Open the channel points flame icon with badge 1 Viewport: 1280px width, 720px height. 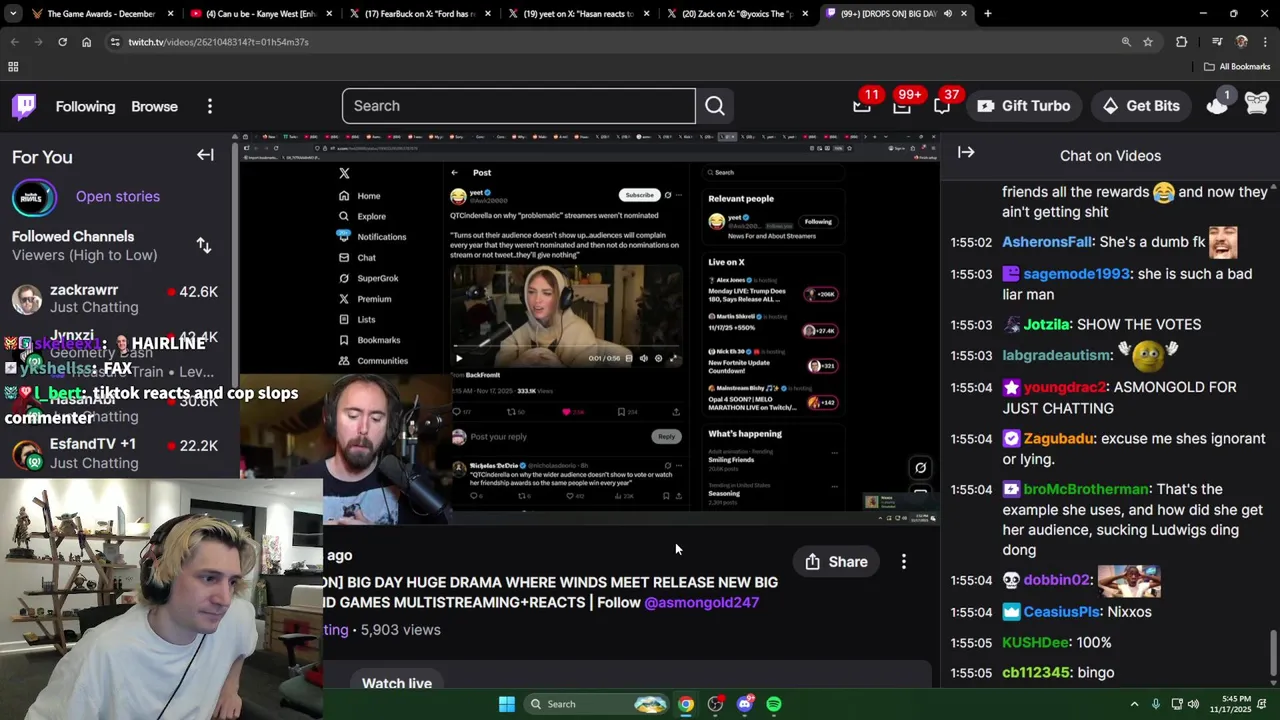pos(1217,104)
